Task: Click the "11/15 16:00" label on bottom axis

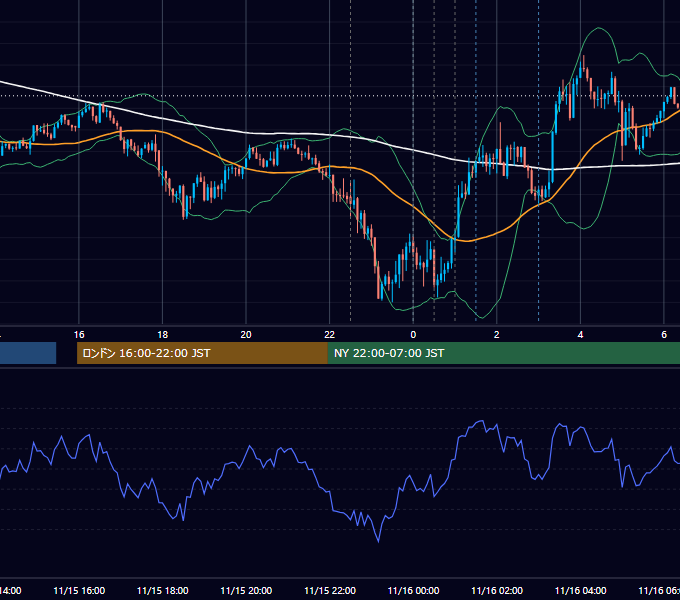Action: pos(79,591)
